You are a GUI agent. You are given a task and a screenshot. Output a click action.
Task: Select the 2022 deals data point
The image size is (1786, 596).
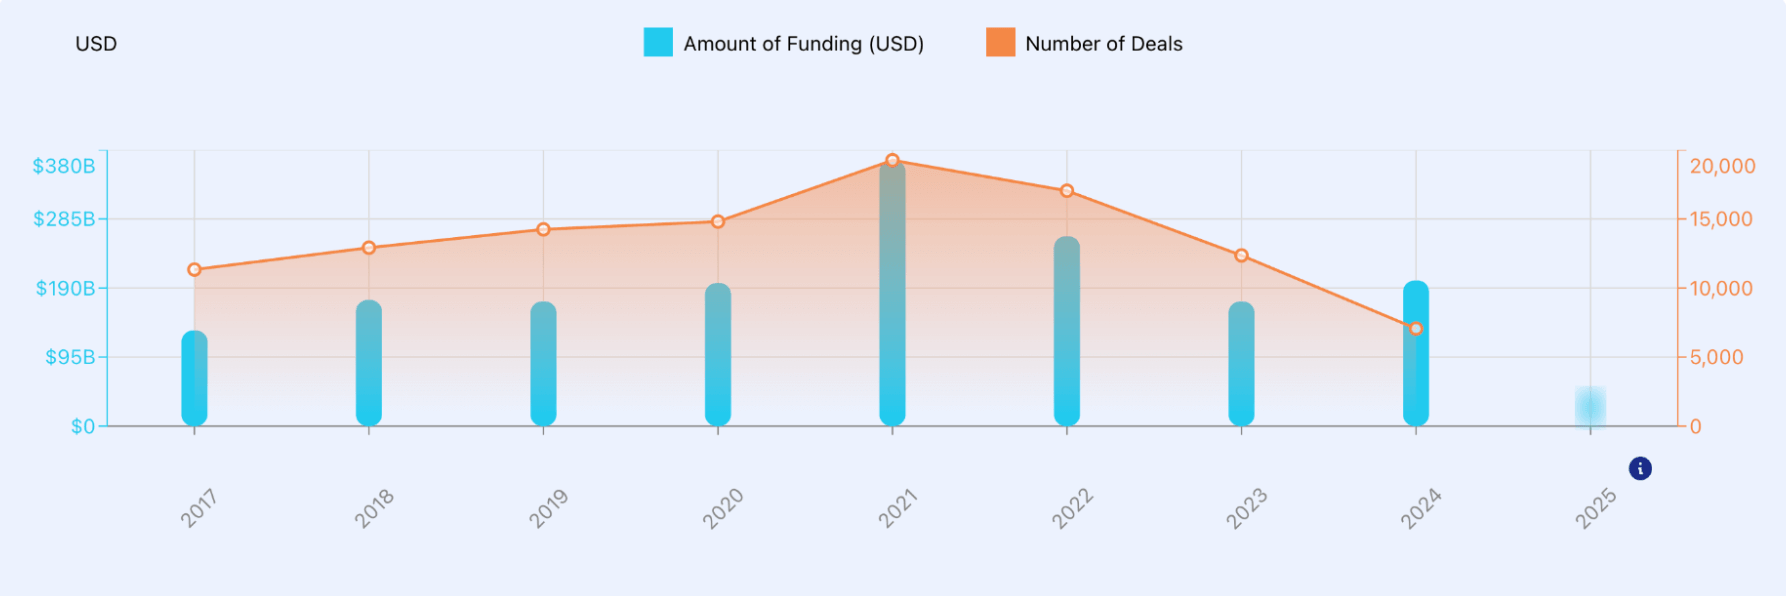coord(1067,191)
